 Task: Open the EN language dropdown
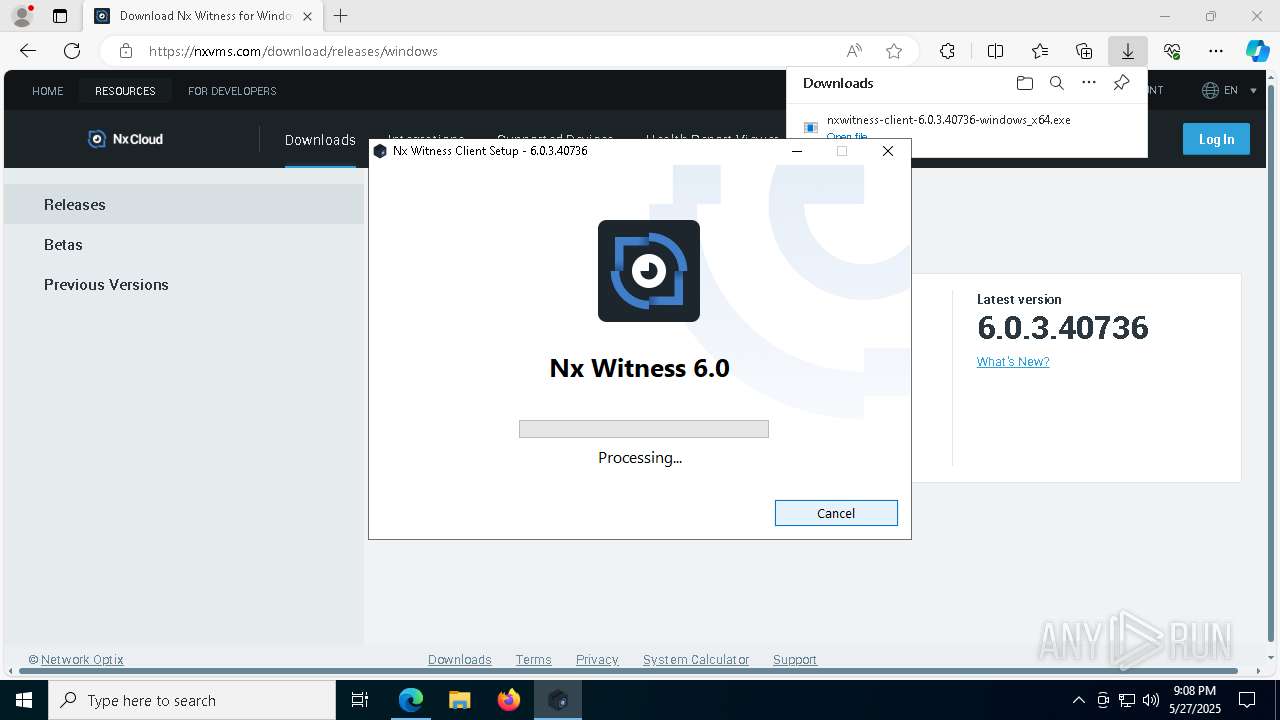pyautogui.click(x=1229, y=90)
